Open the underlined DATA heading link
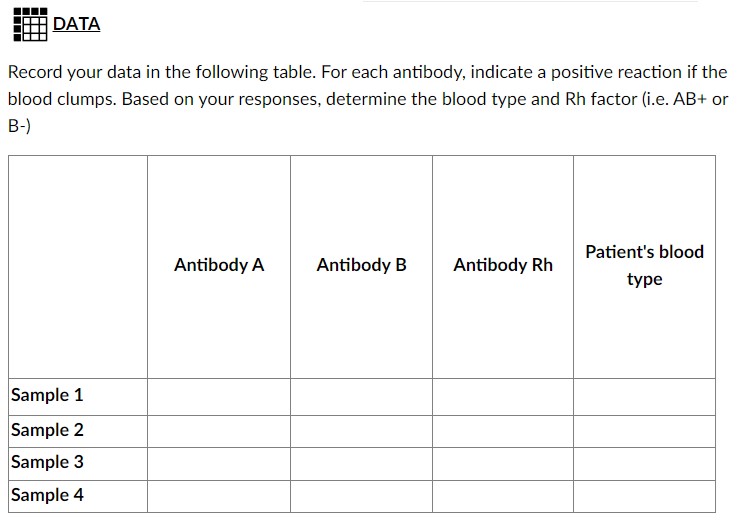Image resolution: width=741 pixels, height=530 pixels. (x=77, y=24)
